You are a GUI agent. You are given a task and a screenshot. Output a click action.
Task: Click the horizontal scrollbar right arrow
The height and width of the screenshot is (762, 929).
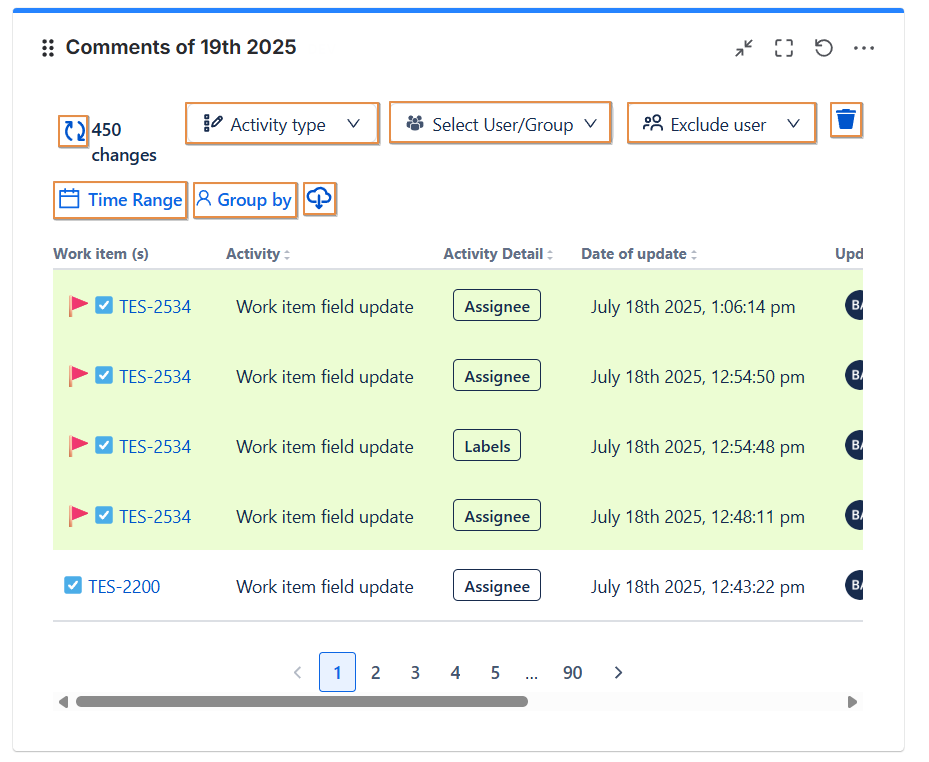pyautogui.click(x=852, y=702)
